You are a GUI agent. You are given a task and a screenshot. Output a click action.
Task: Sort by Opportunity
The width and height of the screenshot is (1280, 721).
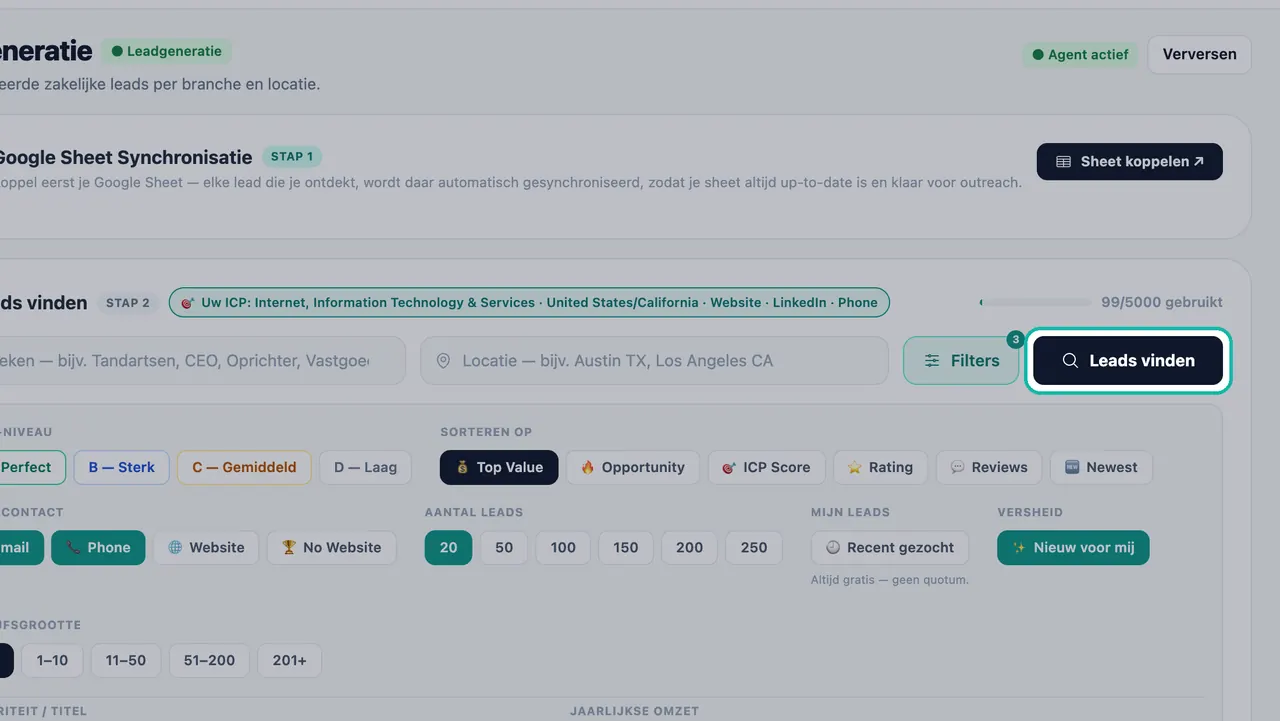tap(633, 467)
